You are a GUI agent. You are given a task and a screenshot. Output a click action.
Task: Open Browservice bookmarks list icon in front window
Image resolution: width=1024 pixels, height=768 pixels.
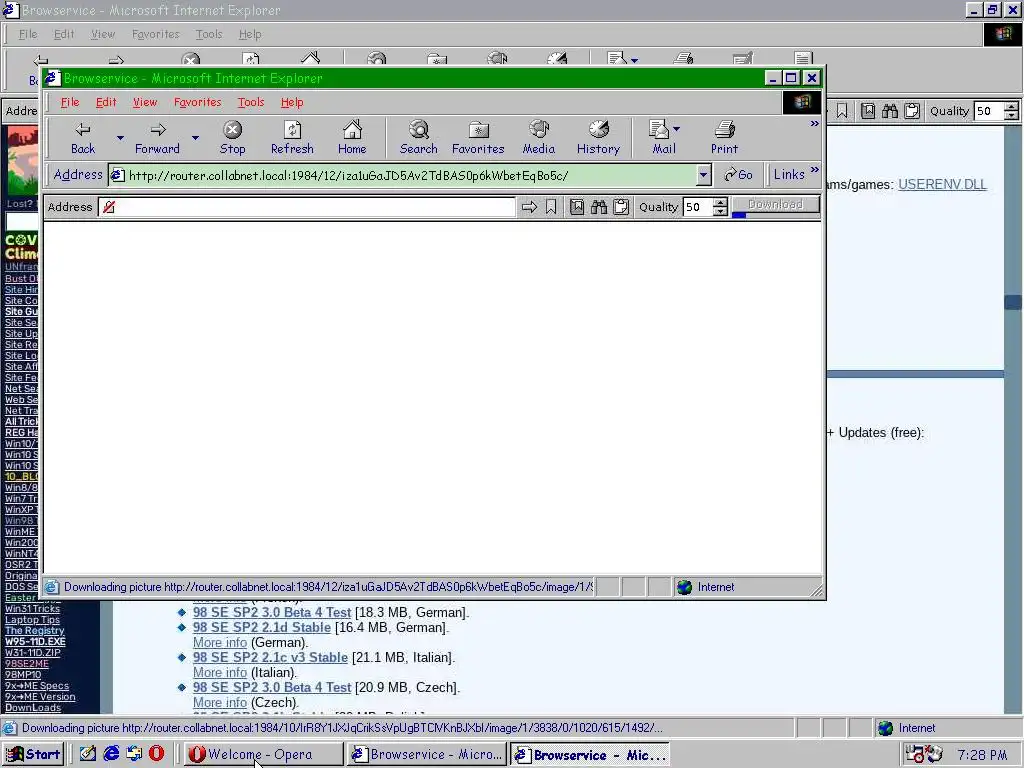(577, 207)
